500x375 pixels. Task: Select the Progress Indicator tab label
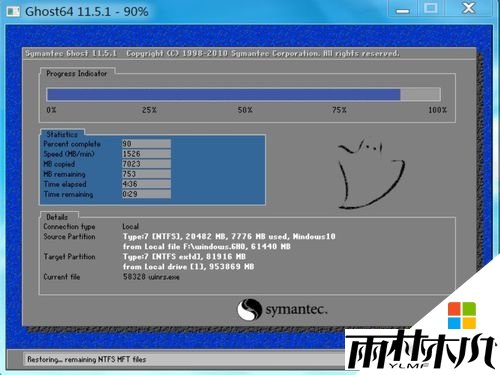77,73
